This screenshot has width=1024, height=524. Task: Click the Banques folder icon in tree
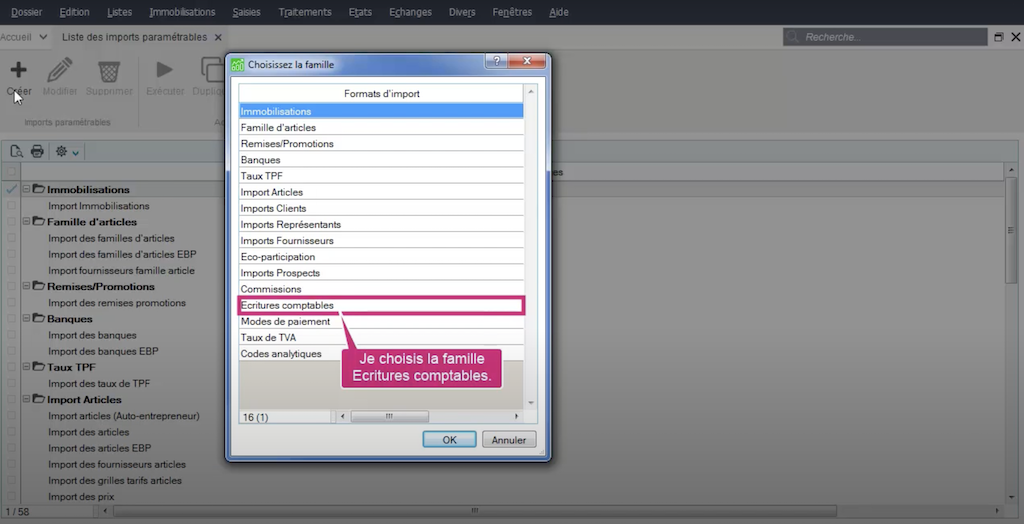(x=39, y=319)
